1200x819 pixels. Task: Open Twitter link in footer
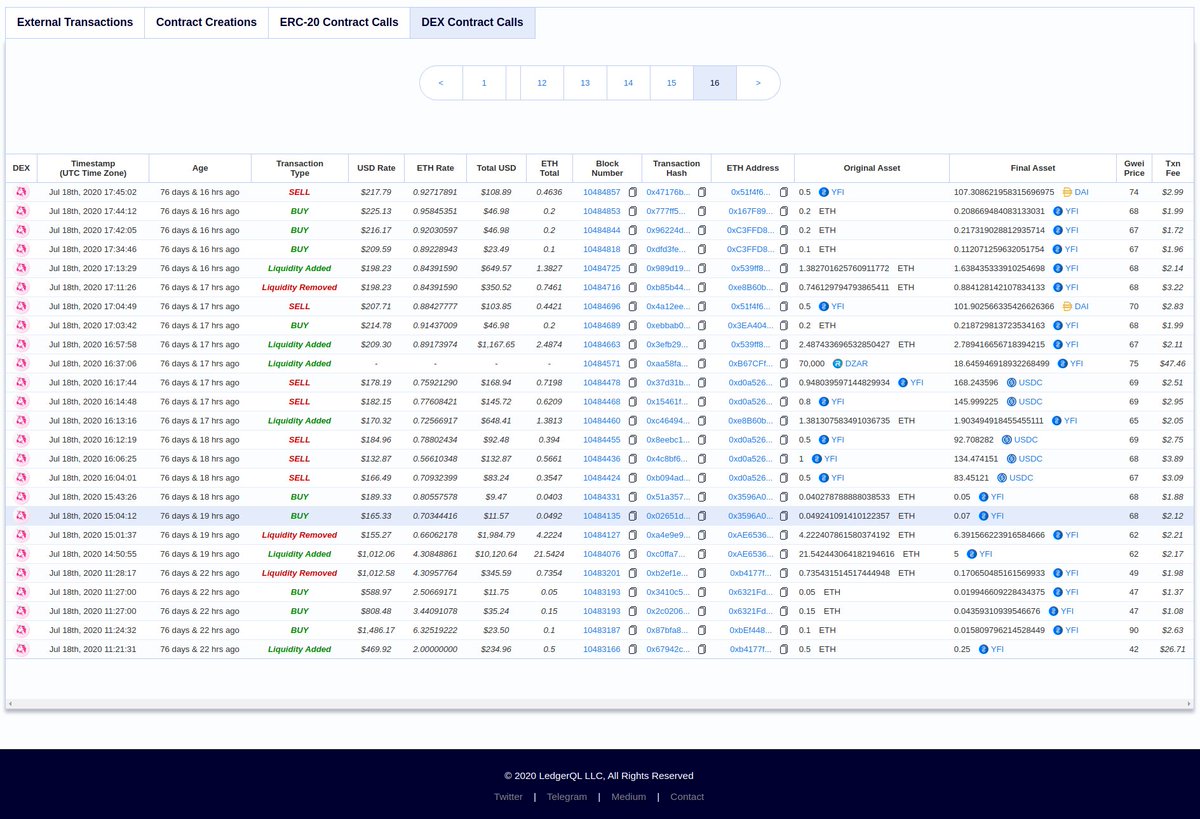pyautogui.click(x=508, y=797)
